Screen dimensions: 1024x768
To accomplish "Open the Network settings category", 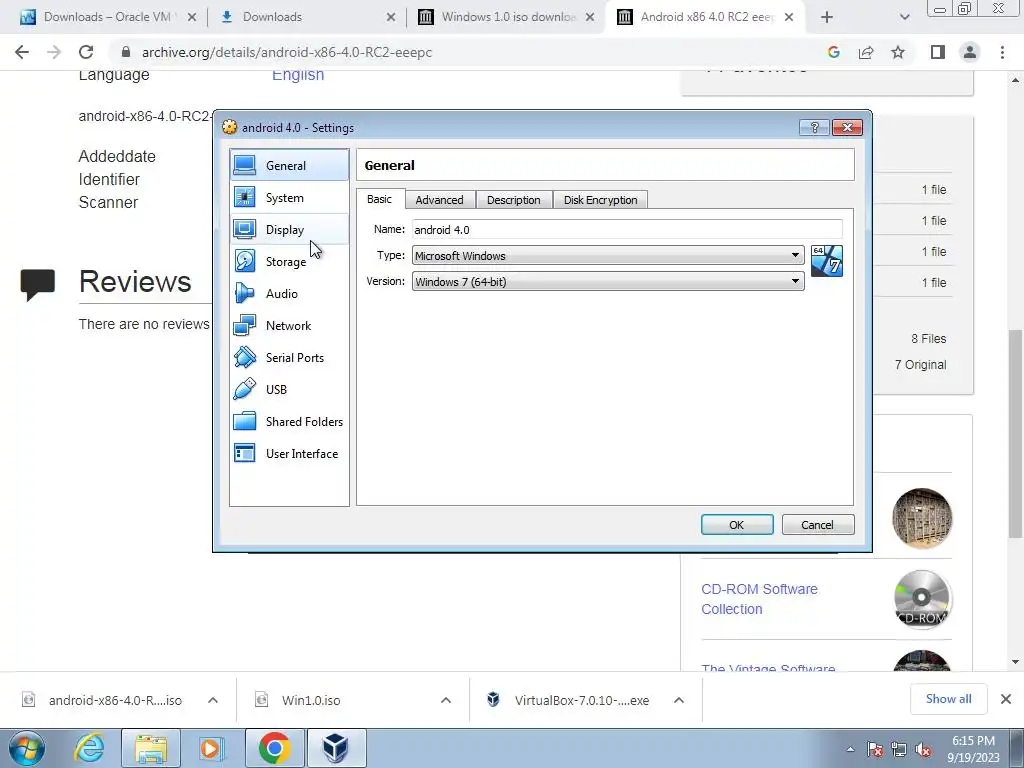I will [x=289, y=325].
